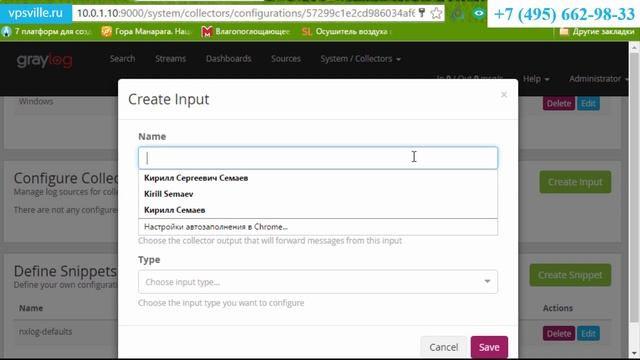Select the 'nxlog-defaults' snippet name

click(45, 331)
